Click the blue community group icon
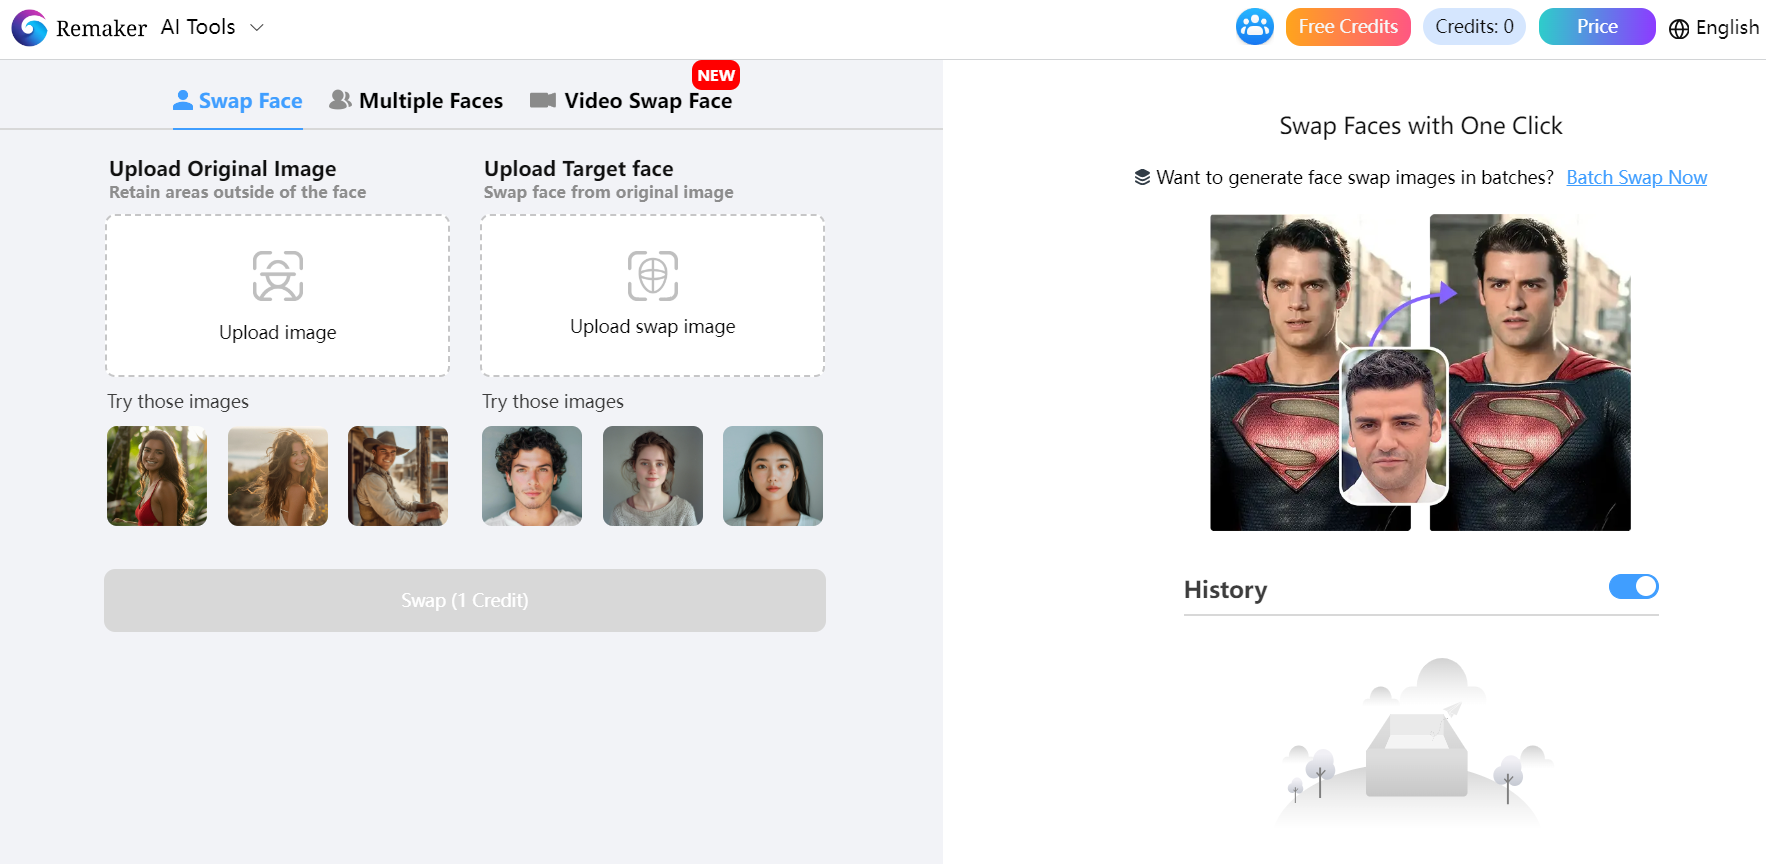Viewport: 1766px width, 864px height. [1254, 27]
